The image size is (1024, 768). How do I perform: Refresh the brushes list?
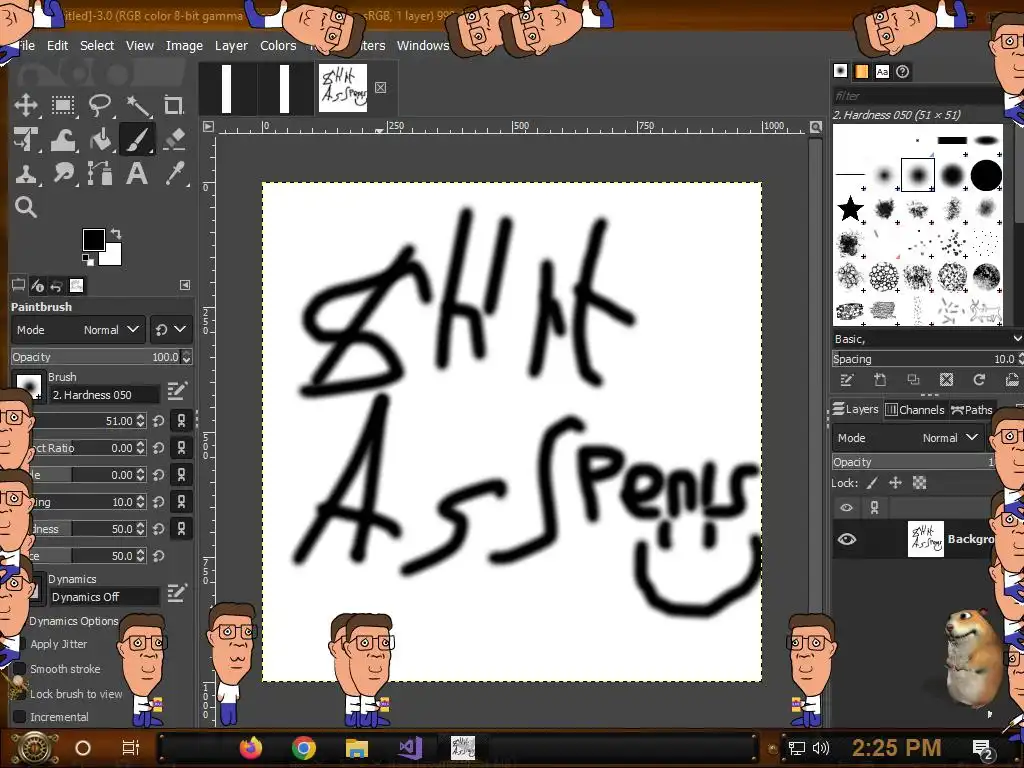(978, 379)
